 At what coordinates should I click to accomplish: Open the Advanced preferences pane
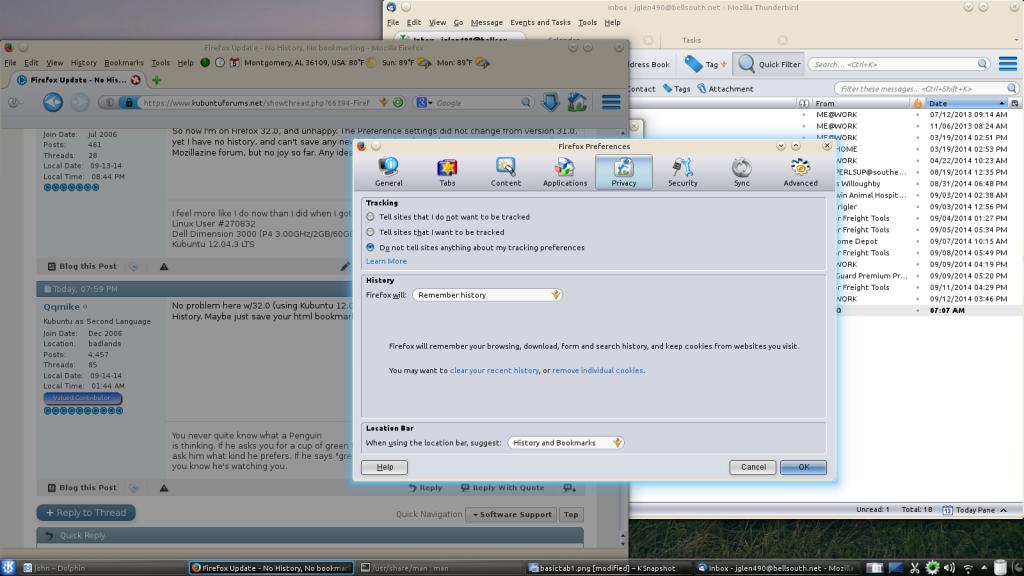click(x=800, y=172)
